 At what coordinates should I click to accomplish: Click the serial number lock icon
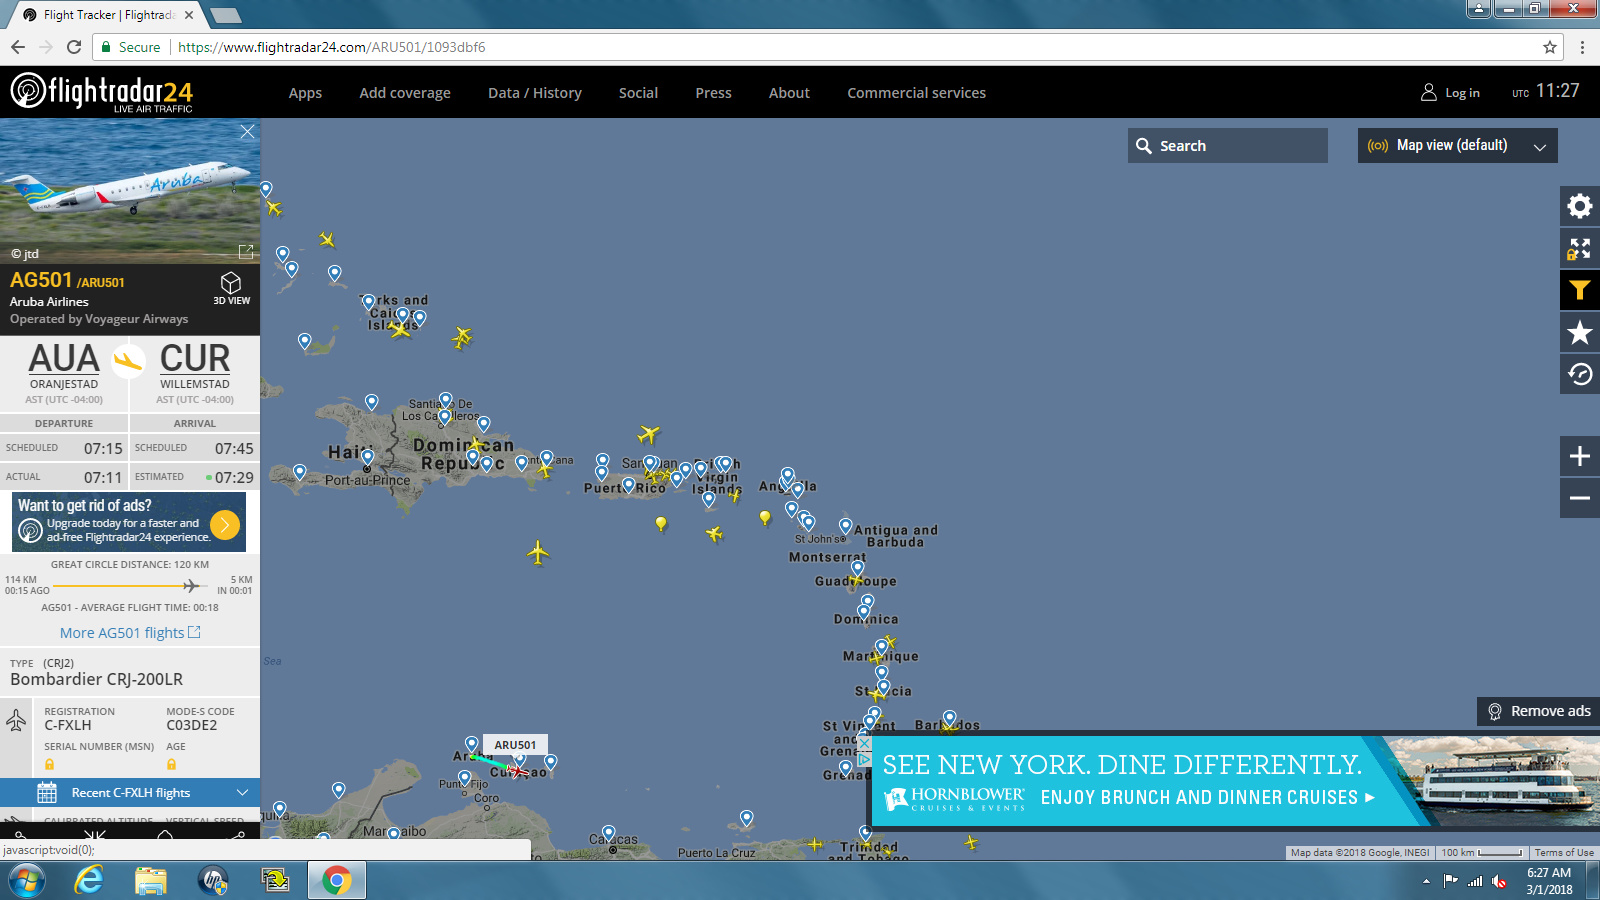click(x=49, y=765)
